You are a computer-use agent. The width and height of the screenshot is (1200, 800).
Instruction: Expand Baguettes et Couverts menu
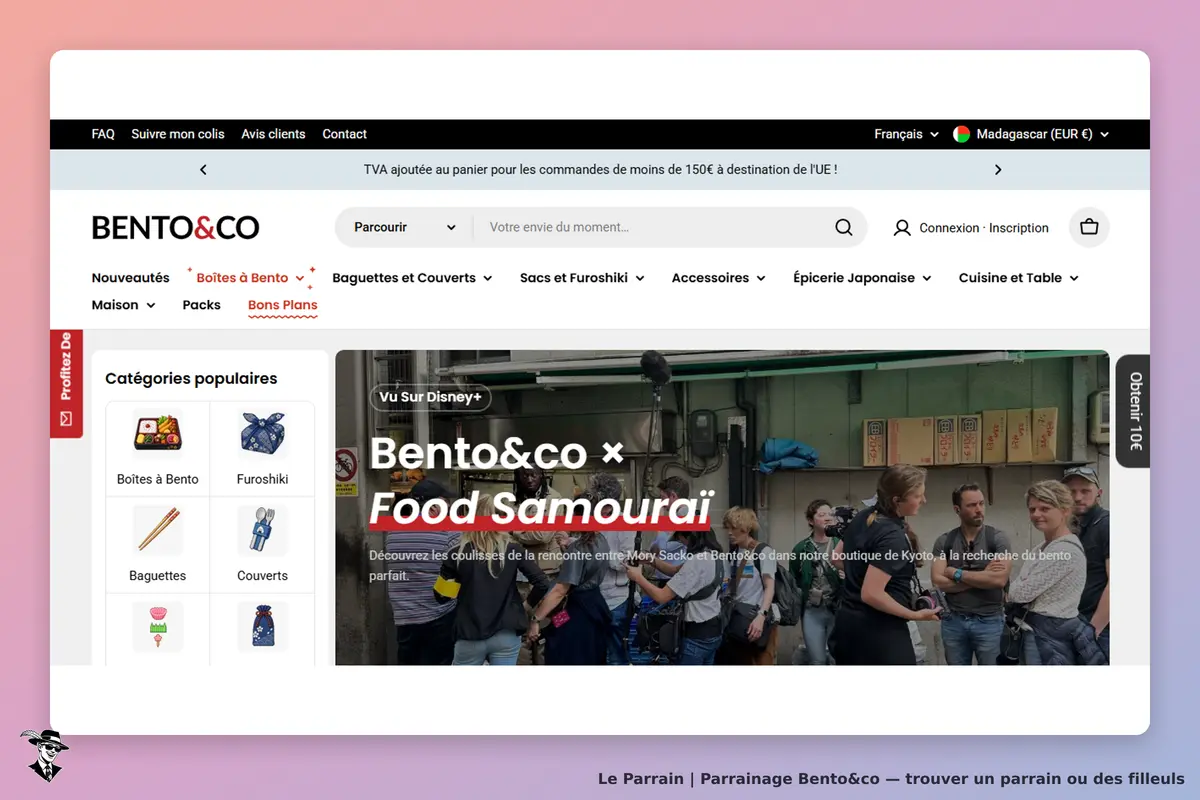pos(412,278)
